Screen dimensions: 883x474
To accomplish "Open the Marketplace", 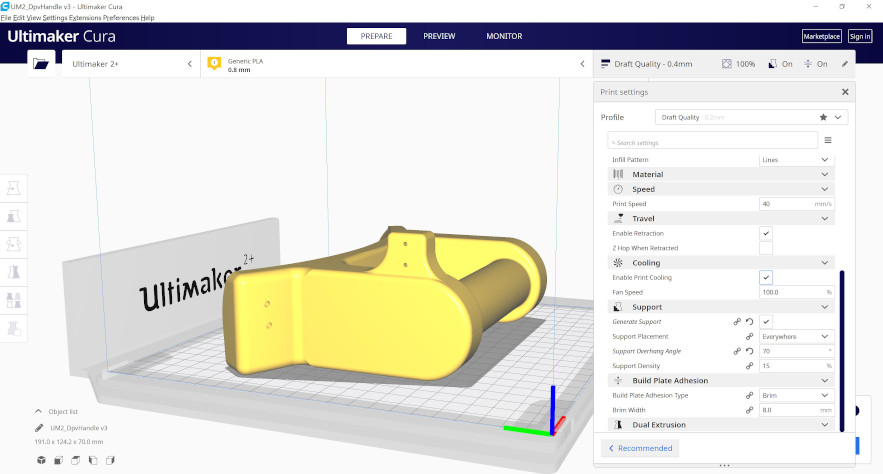I will [822, 36].
